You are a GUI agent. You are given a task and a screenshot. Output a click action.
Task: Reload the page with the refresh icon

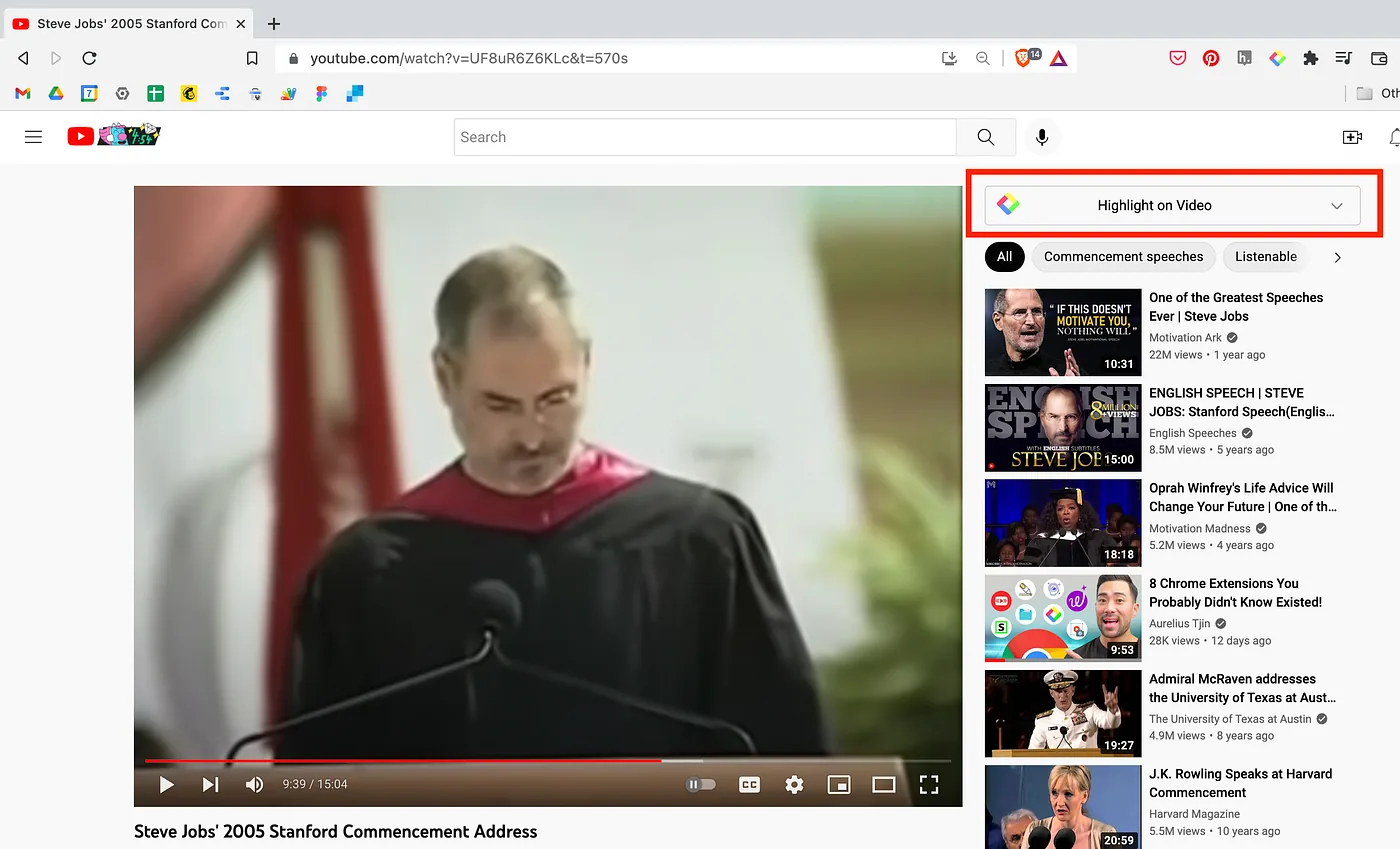pyautogui.click(x=89, y=58)
